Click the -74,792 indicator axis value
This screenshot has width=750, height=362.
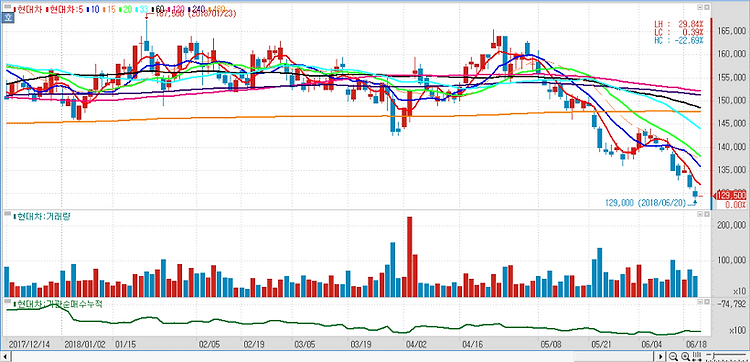[731, 303]
